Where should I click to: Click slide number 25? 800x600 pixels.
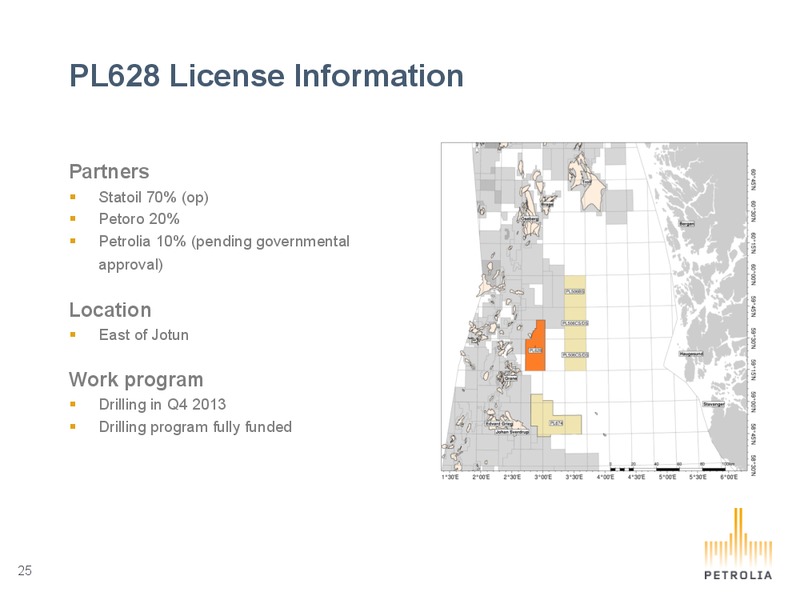24,570
